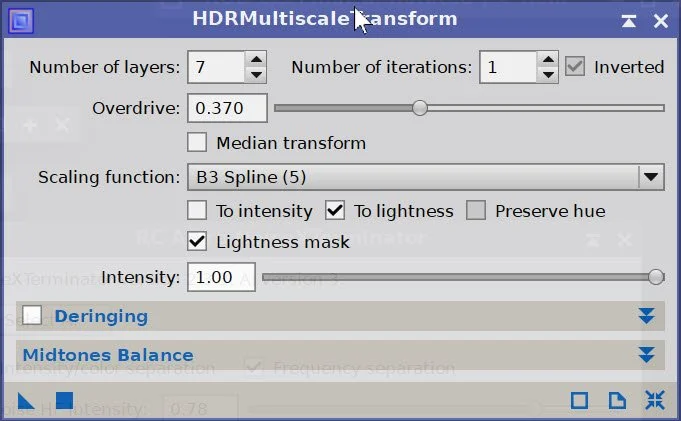Expand the Deringing section arrows
The image size is (681, 421).
coord(646,316)
